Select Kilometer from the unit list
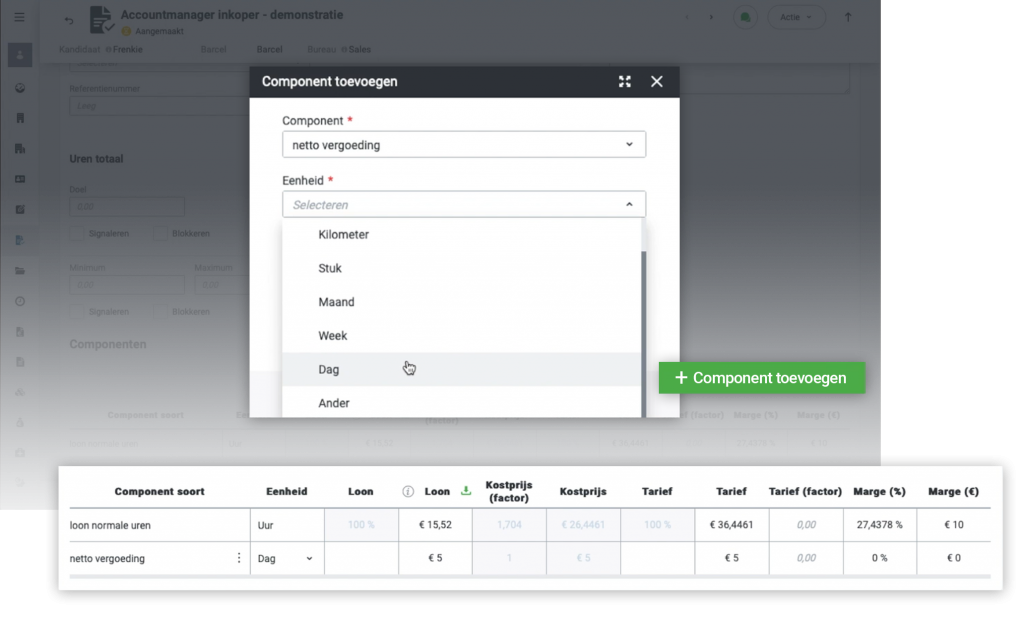Screen dimensions: 1024x623 tap(461, 234)
